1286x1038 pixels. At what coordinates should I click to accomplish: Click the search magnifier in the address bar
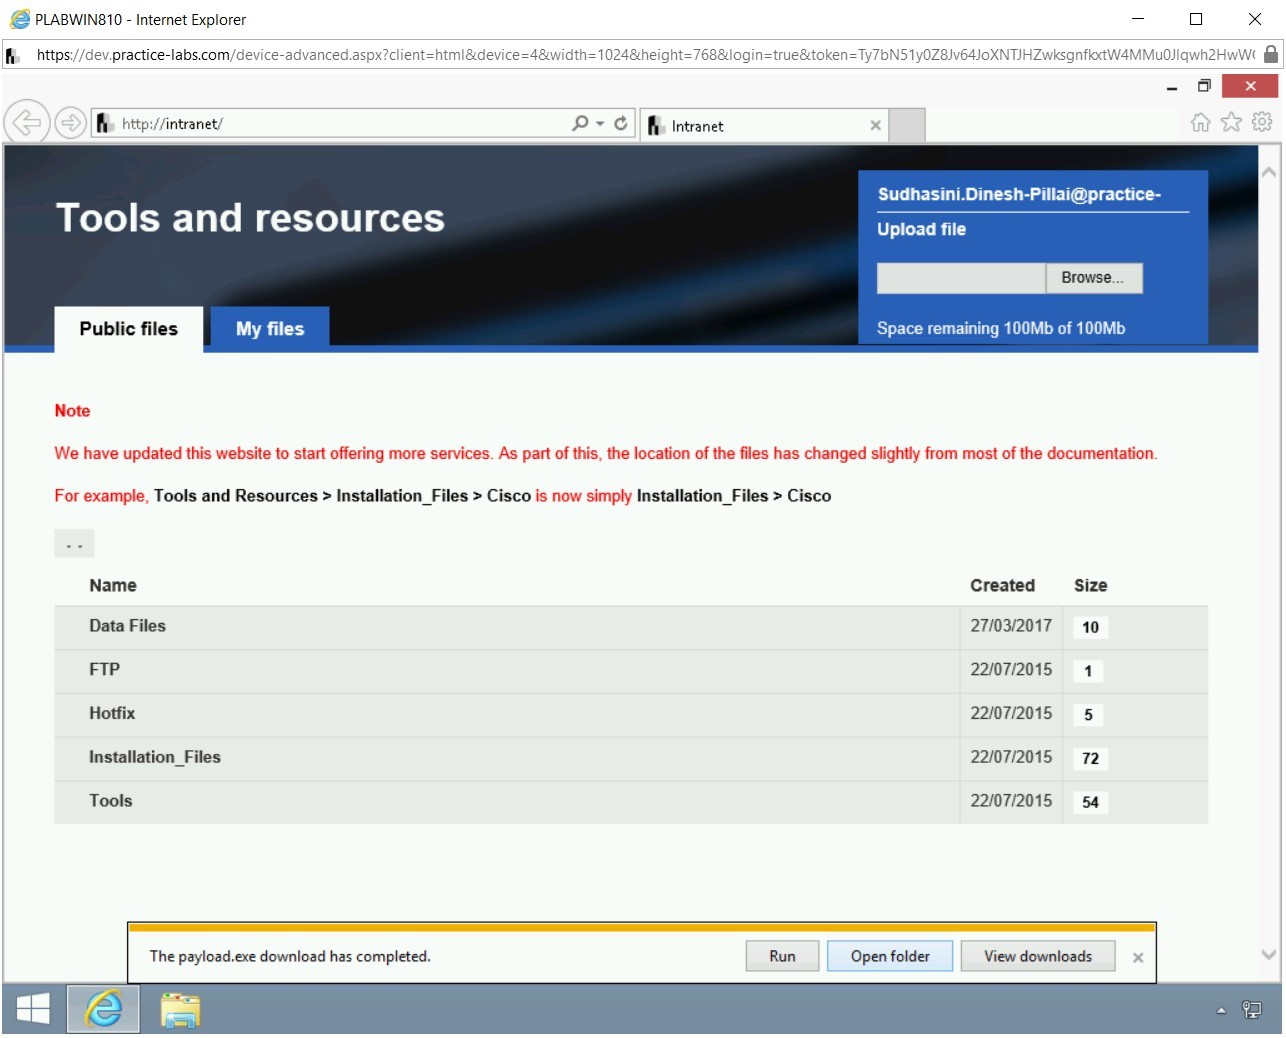point(580,122)
